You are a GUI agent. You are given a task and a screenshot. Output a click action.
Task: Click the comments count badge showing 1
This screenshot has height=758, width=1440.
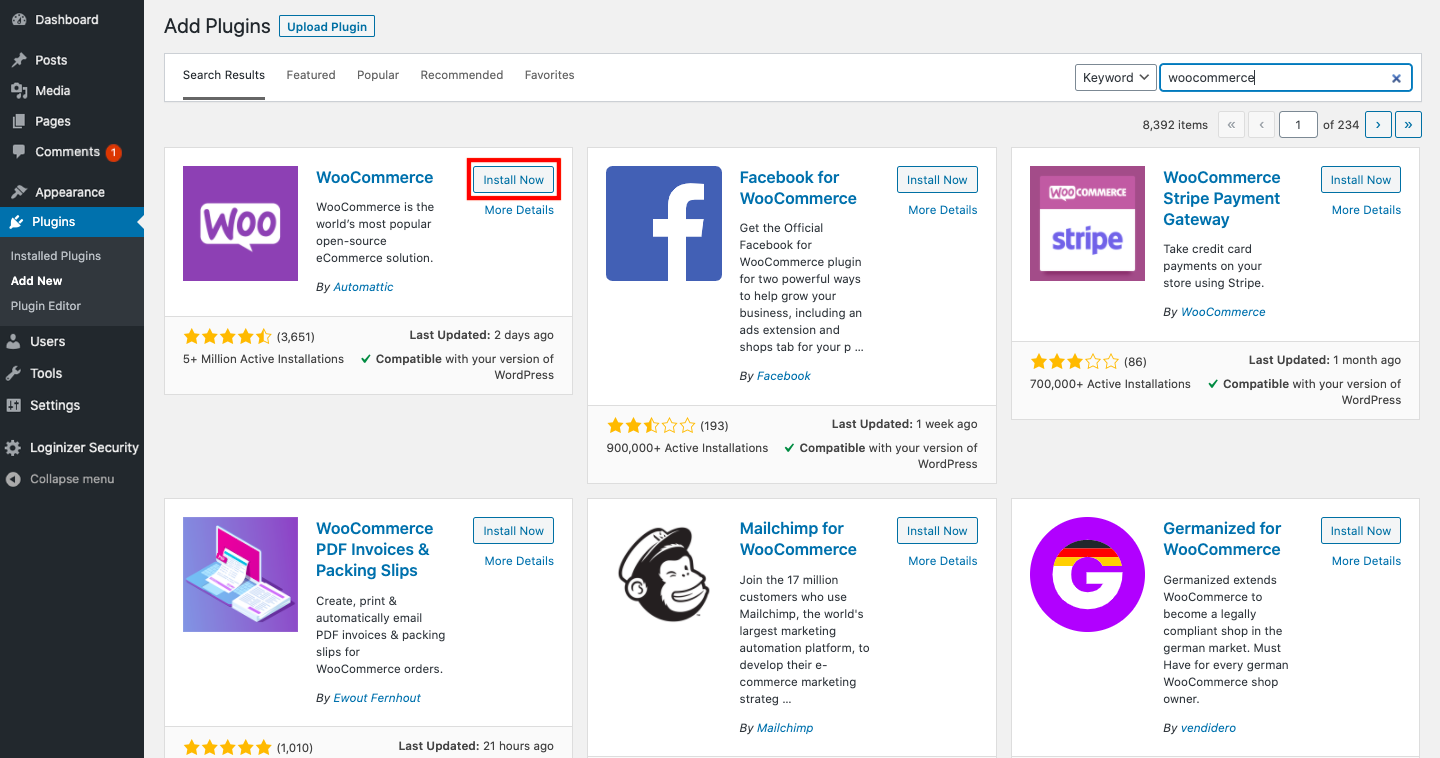pyautogui.click(x=113, y=152)
